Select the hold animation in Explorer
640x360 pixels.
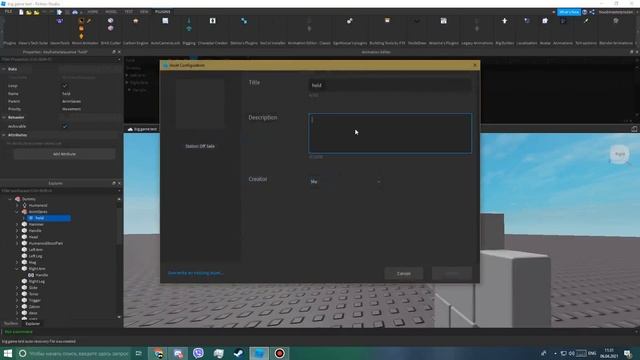tap(49, 218)
